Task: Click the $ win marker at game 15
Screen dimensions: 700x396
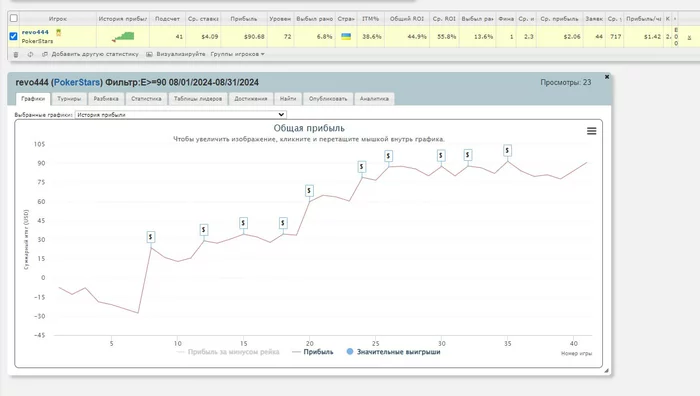Action: click(243, 223)
